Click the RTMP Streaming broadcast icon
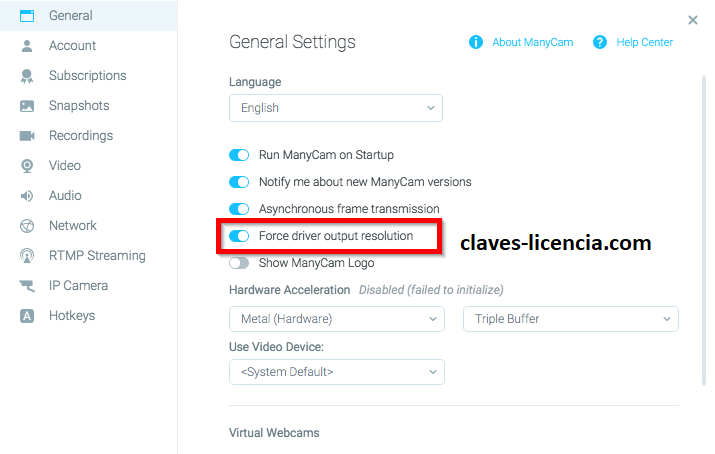 click(27, 256)
